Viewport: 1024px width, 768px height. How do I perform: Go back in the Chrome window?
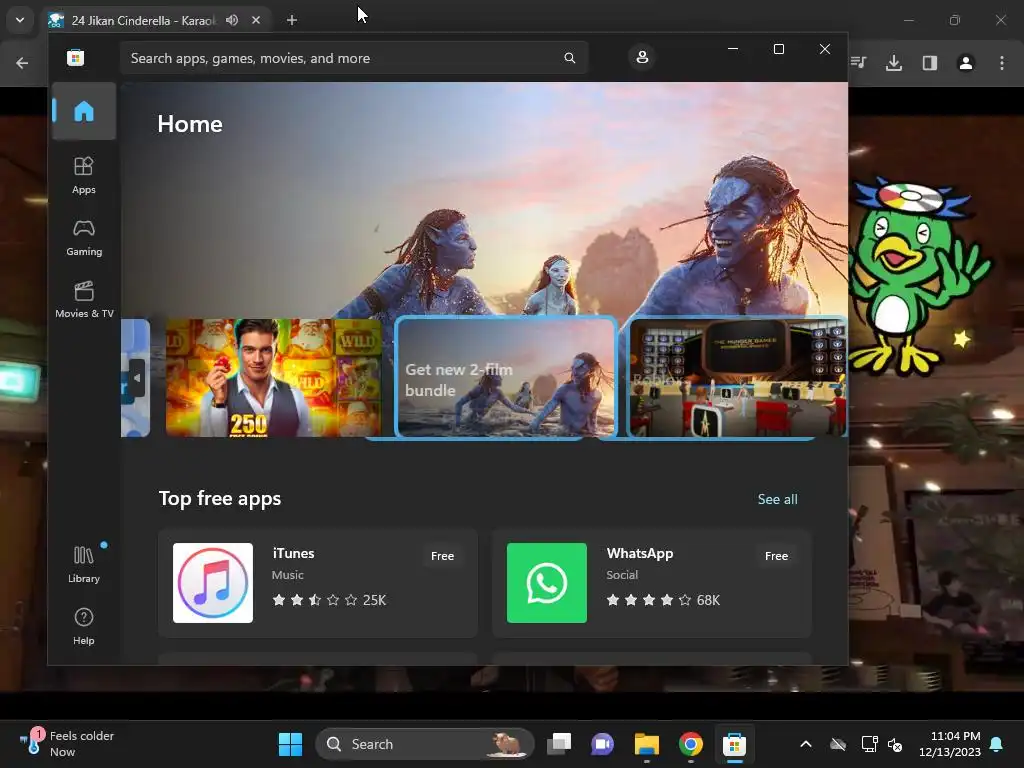pyautogui.click(x=22, y=63)
